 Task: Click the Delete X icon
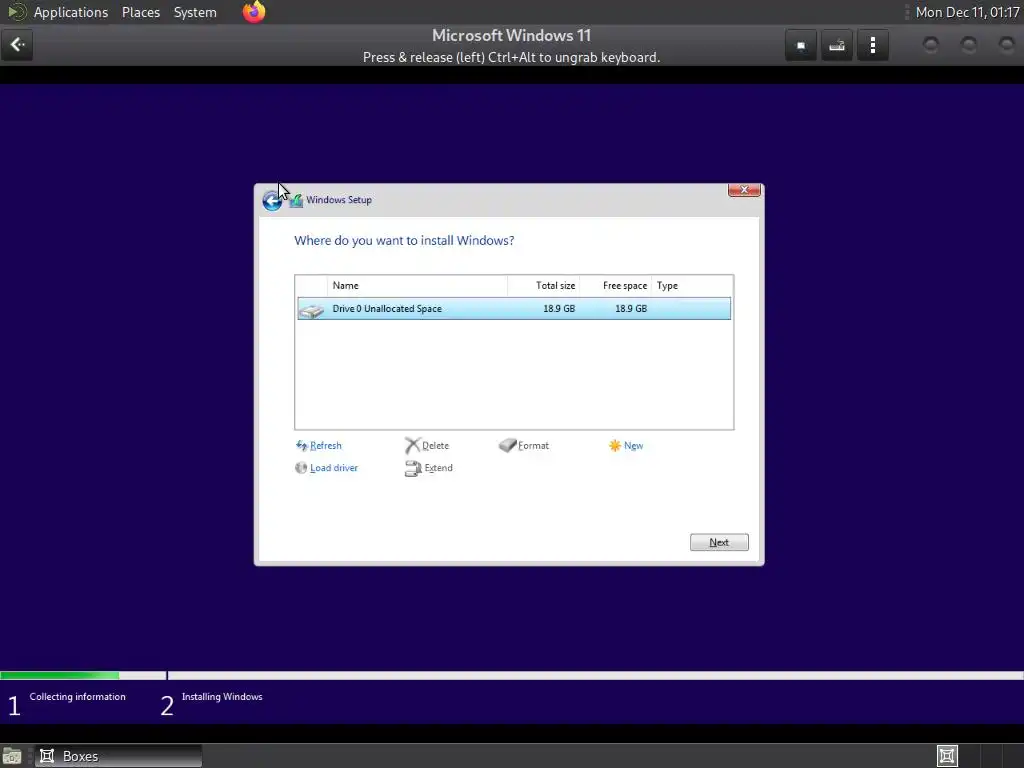[412, 445]
